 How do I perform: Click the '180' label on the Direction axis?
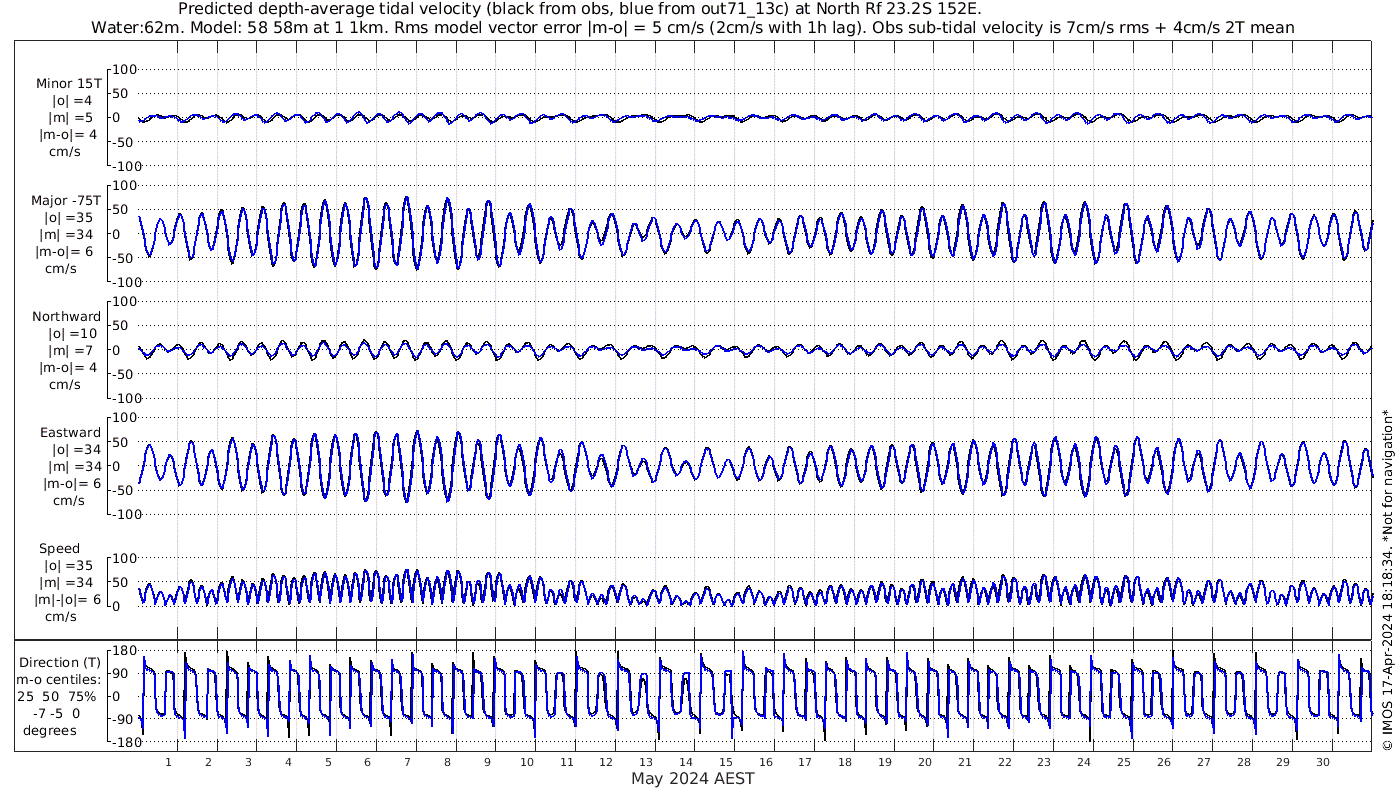tap(123, 651)
